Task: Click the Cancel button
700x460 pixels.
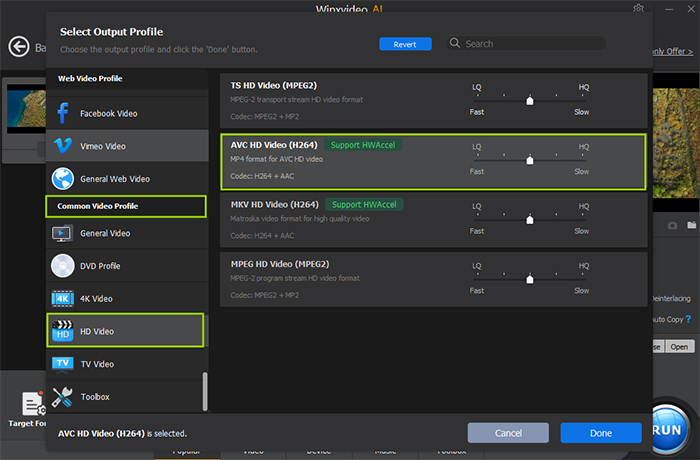Action: pyautogui.click(x=508, y=433)
